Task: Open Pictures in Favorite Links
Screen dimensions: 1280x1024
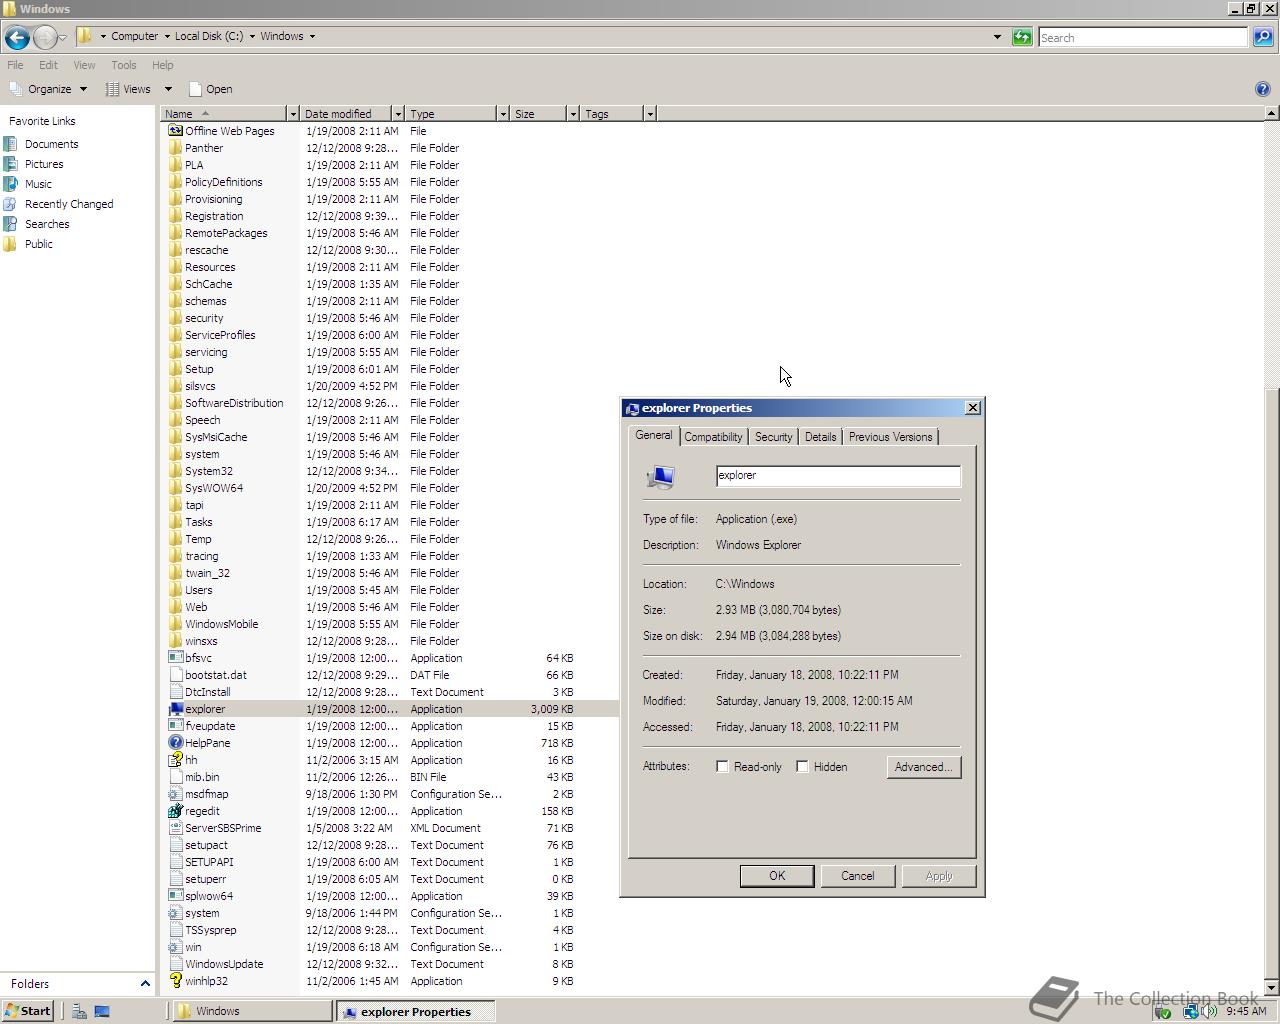Action: coord(44,164)
